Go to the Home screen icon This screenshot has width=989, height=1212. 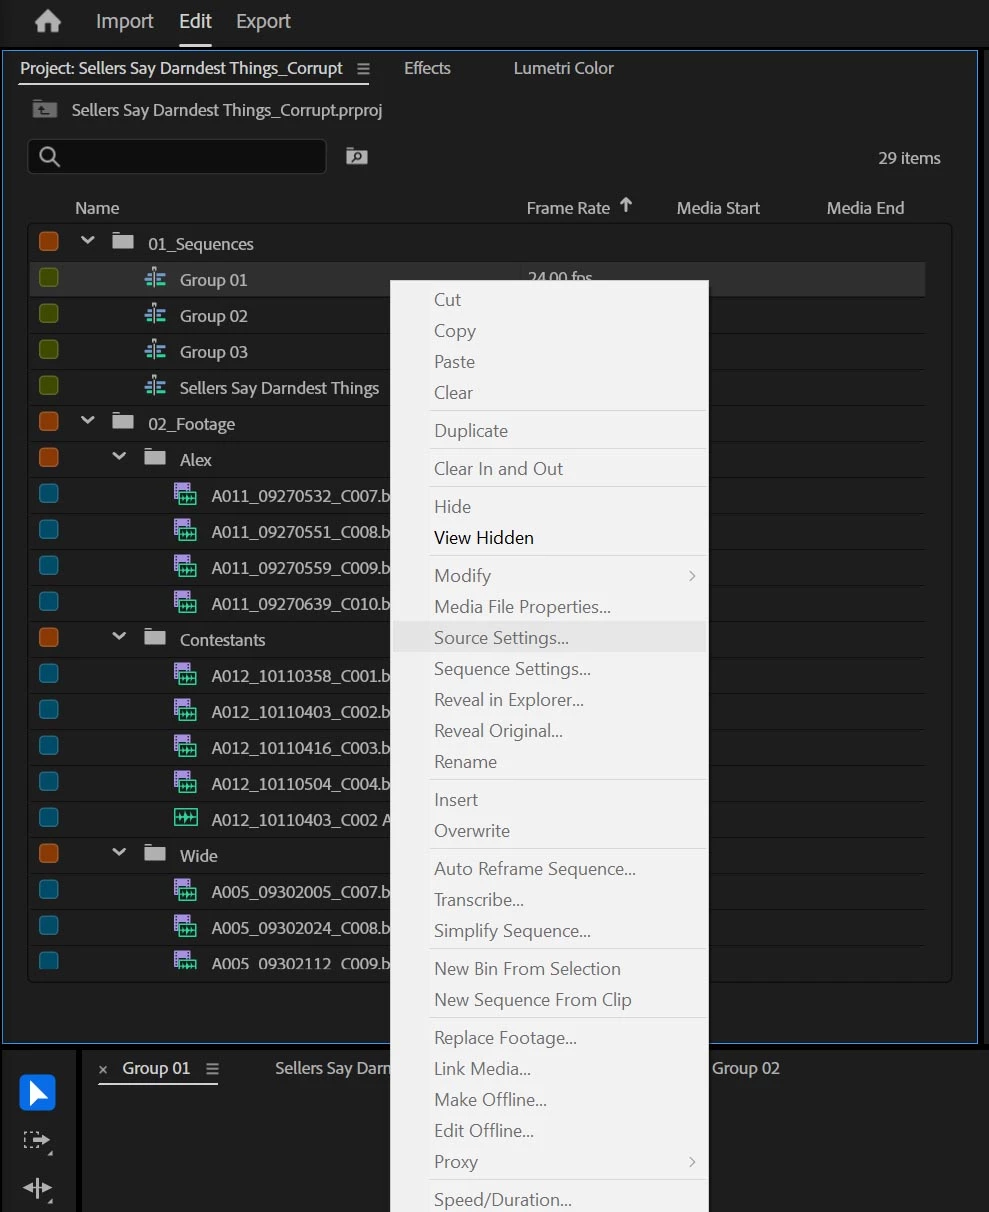[47, 21]
